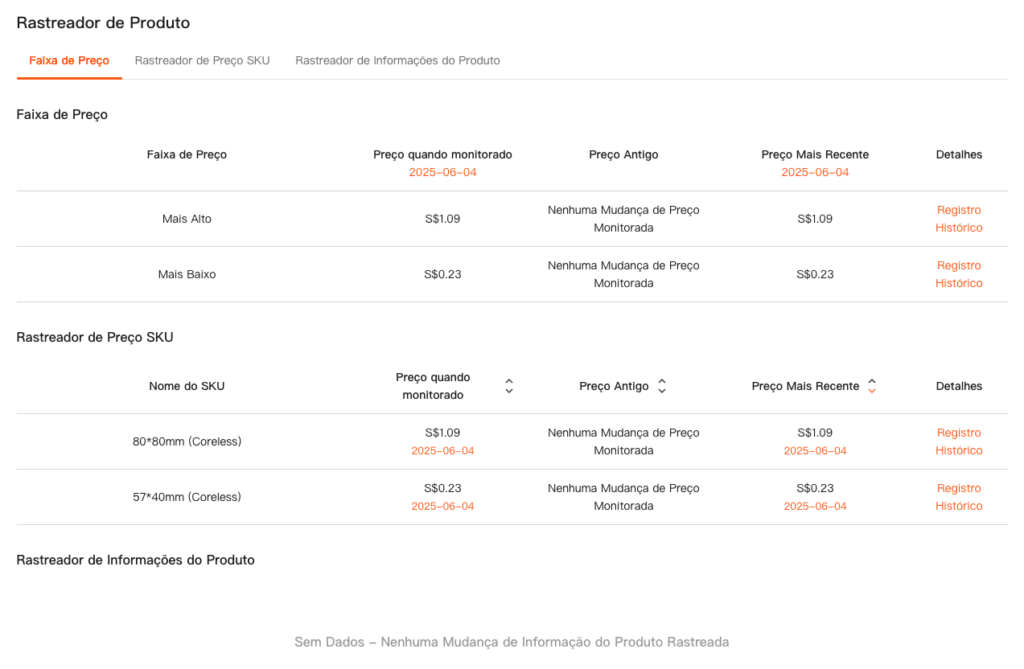The width and height of the screenshot is (1024, 669).
Task: View Registro Histórico for Mais Baixo row
Action: [958, 274]
